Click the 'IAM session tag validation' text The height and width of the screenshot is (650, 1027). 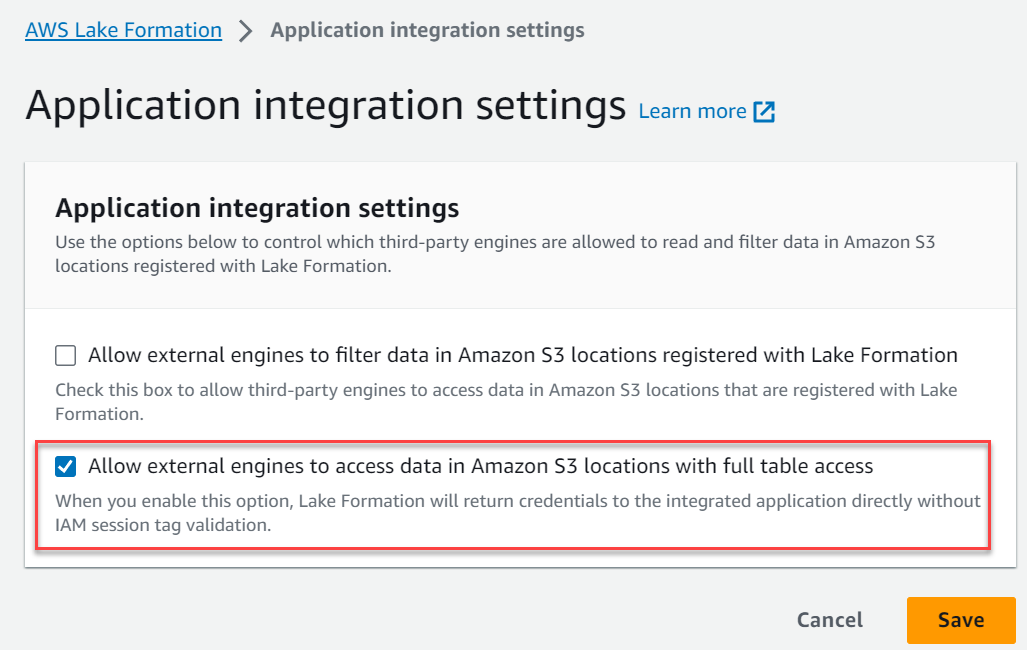click(x=163, y=524)
